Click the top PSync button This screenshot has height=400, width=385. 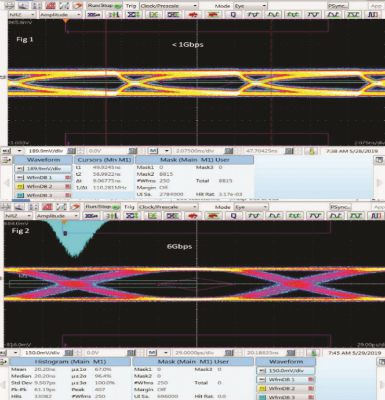click(338, 6)
